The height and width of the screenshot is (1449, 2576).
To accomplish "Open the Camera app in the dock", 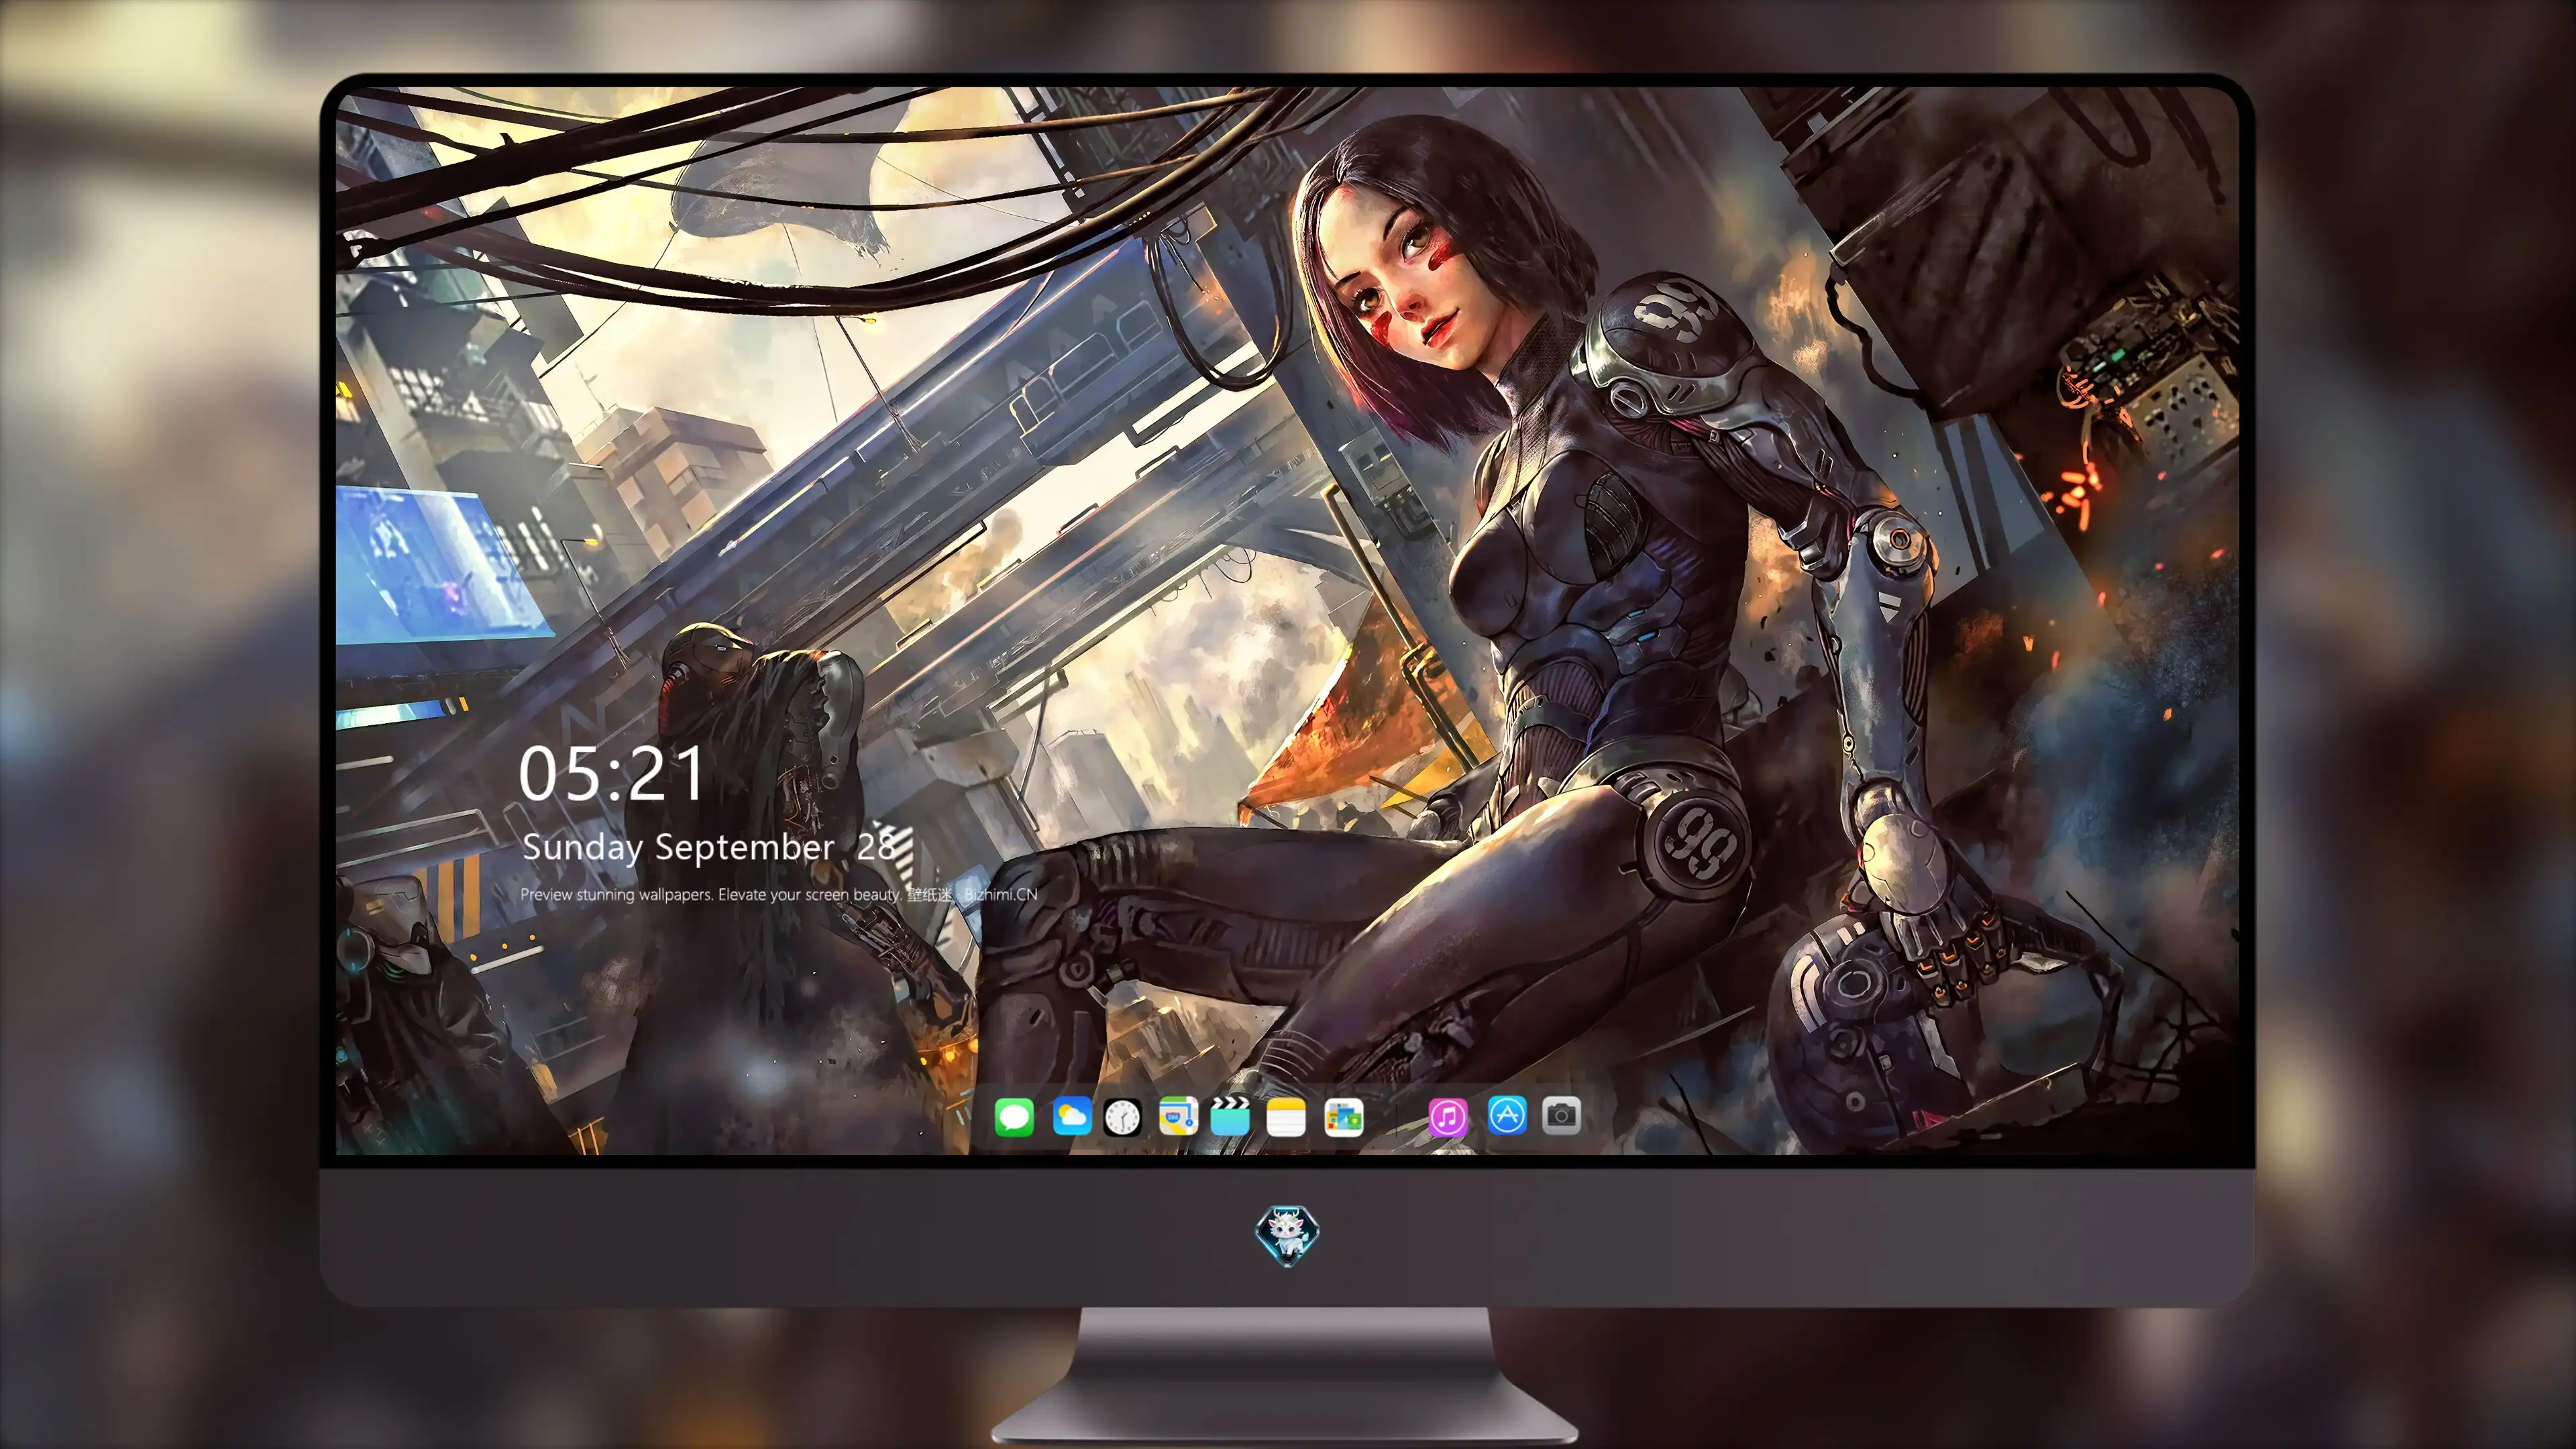I will point(1561,1115).
